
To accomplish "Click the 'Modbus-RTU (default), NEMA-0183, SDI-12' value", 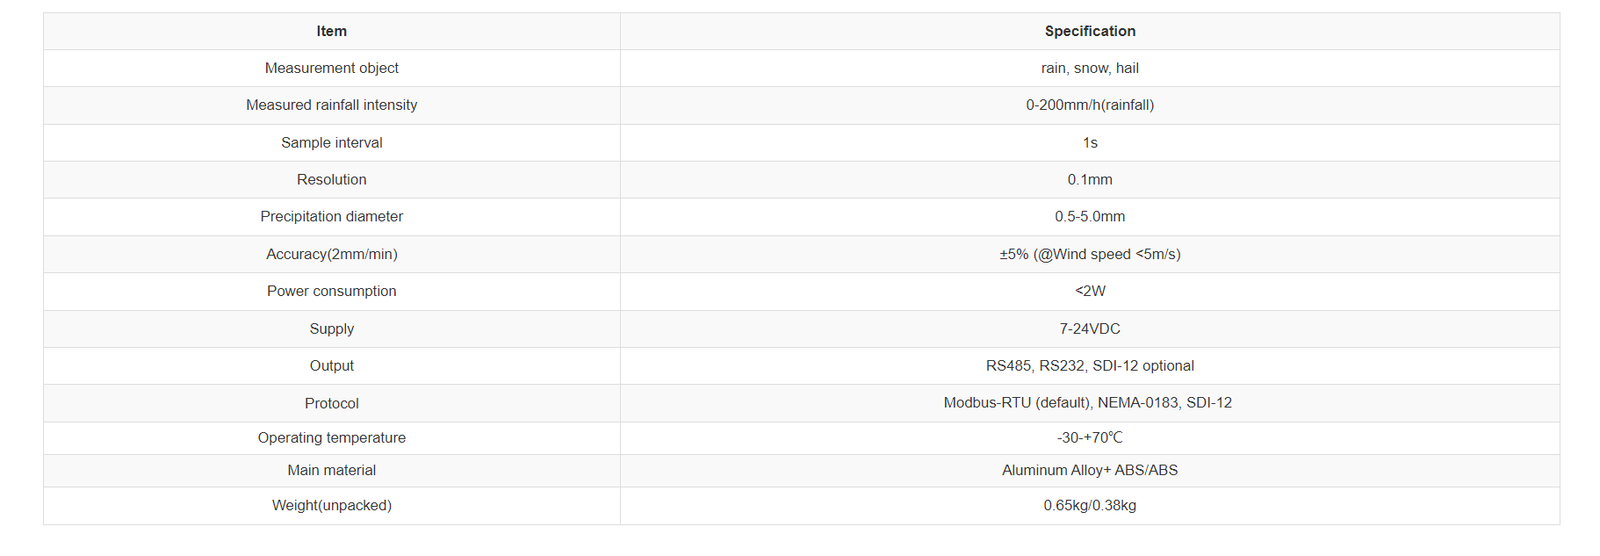I will coord(1087,403).
